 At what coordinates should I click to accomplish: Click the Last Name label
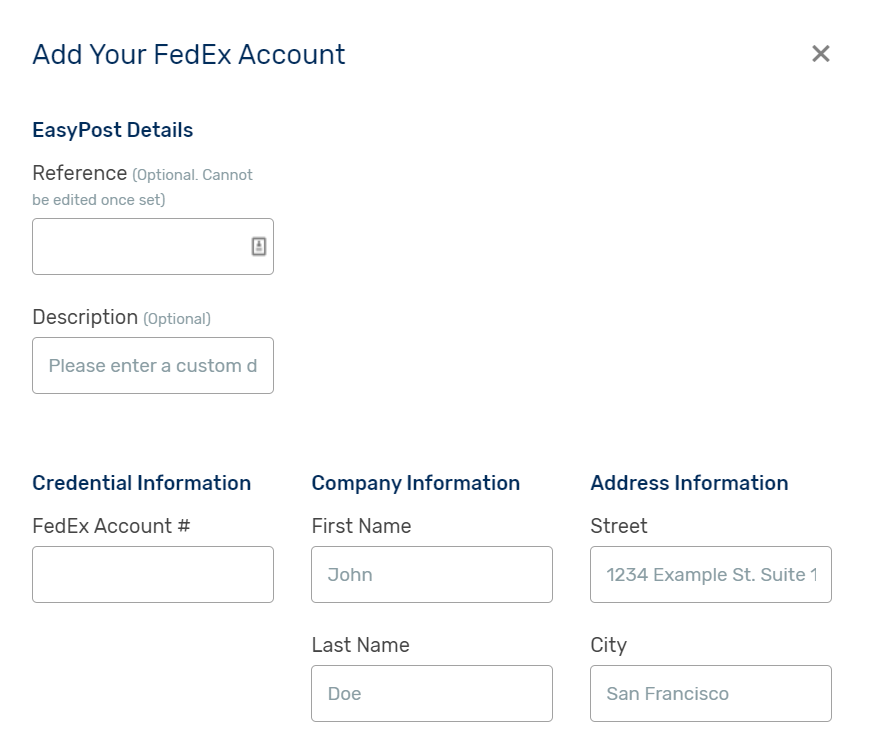click(361, 645)
